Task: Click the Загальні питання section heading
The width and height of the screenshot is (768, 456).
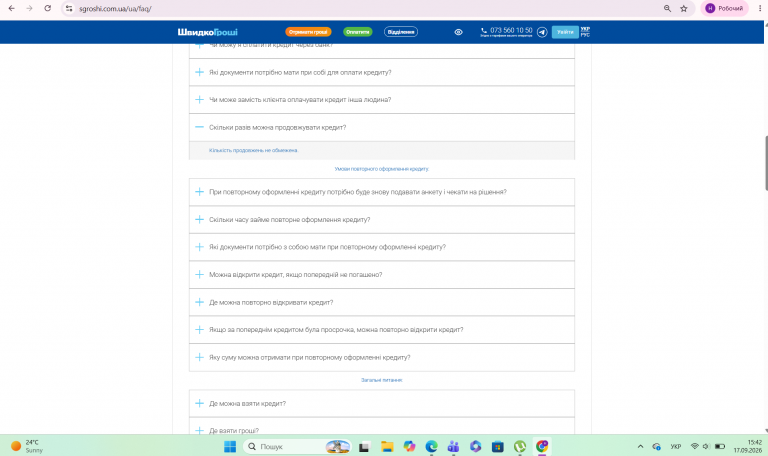Action: click(x=382, y=380)
